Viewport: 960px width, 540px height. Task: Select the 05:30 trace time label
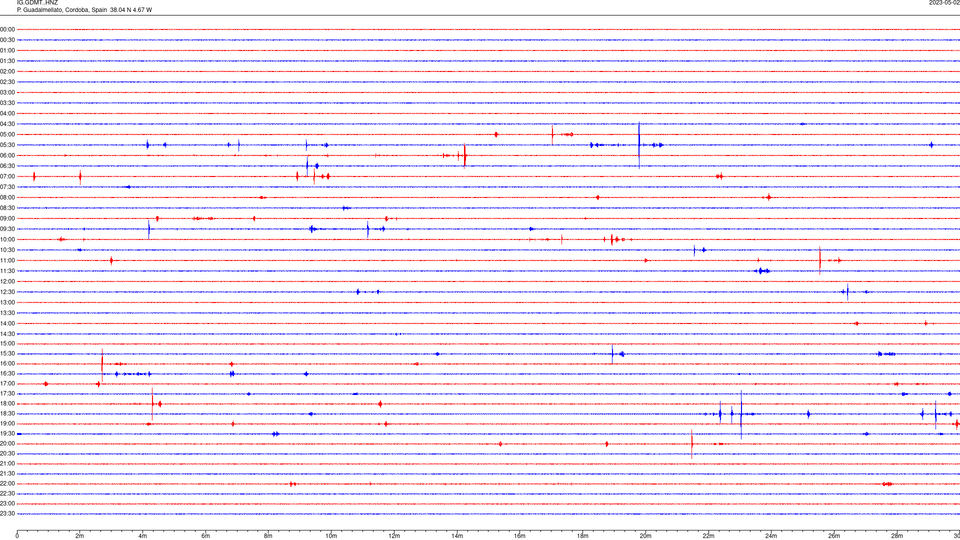coord(7,145)
